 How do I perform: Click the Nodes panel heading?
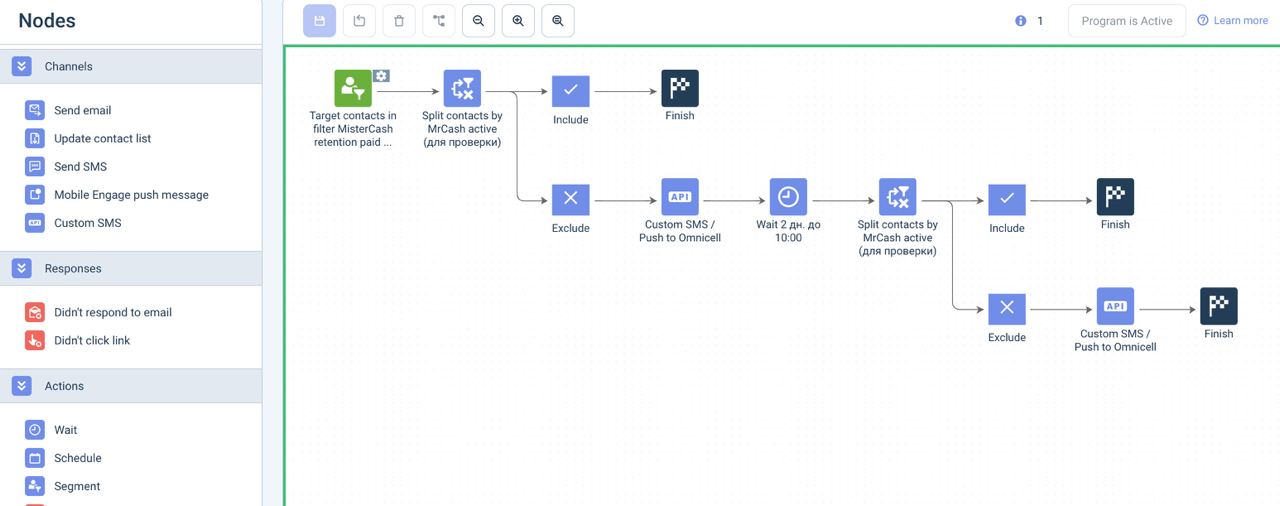pos(47,20)
